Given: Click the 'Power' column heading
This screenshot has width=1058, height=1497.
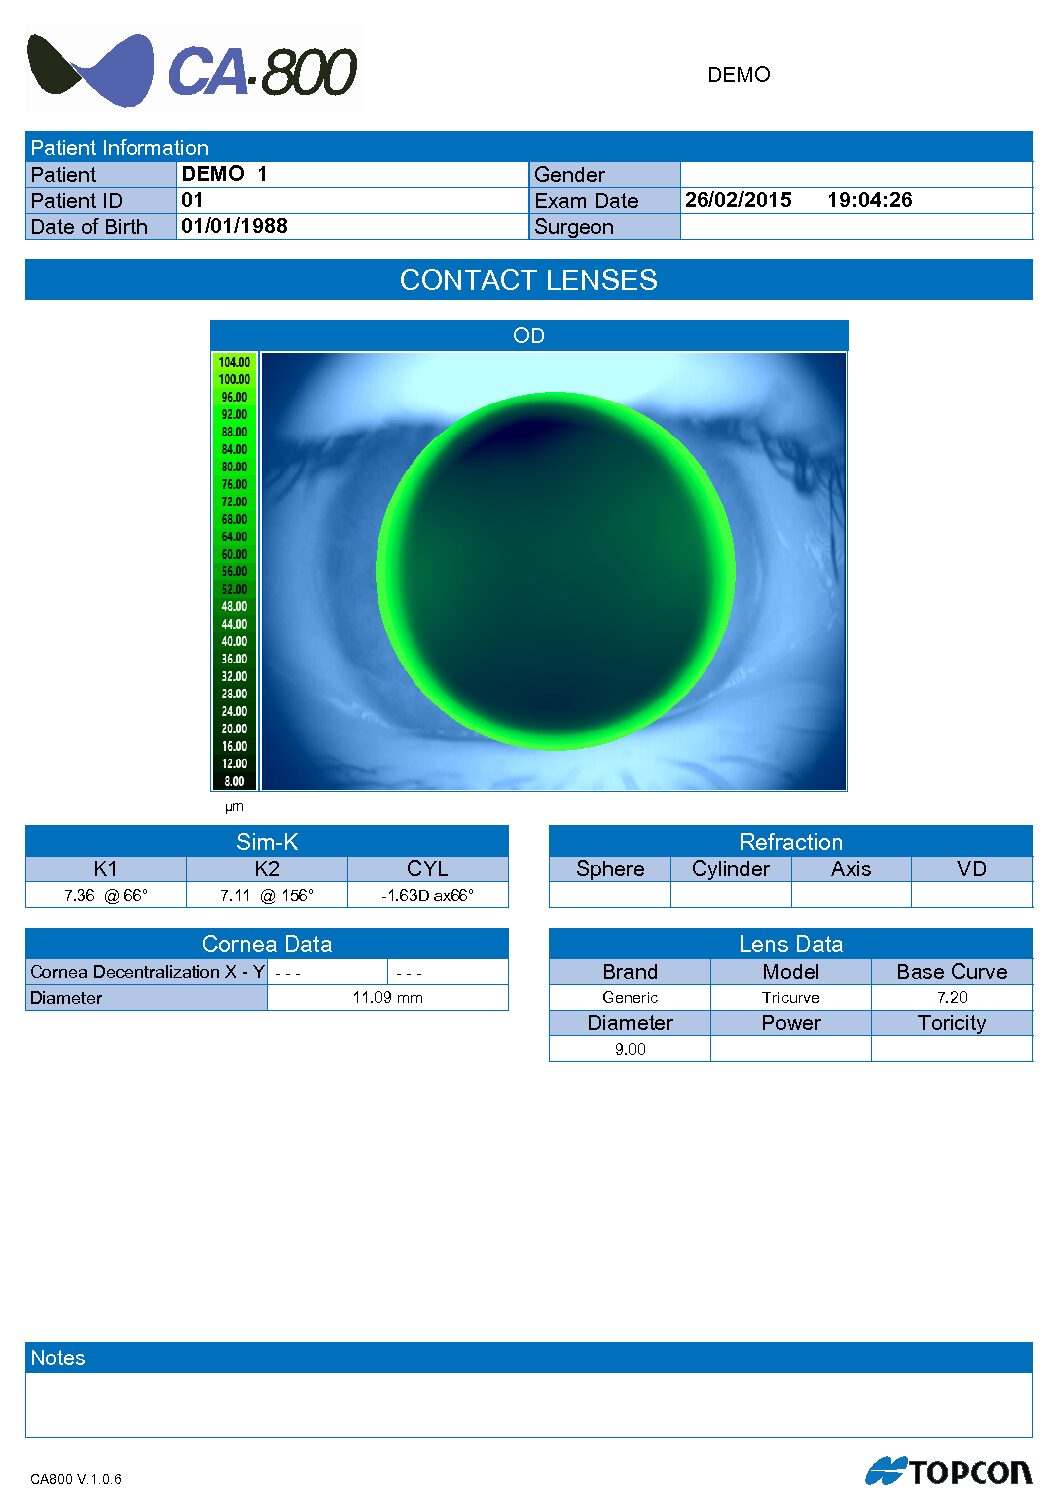Looking at the screenshot, I should click(791, 1023).
